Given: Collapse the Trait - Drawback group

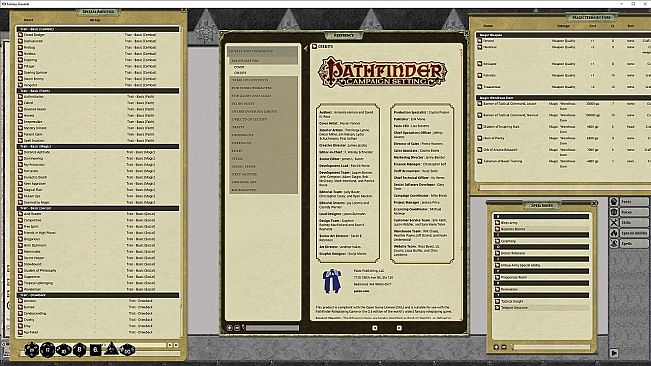Looking at the screenshot, I should [98, 295].
